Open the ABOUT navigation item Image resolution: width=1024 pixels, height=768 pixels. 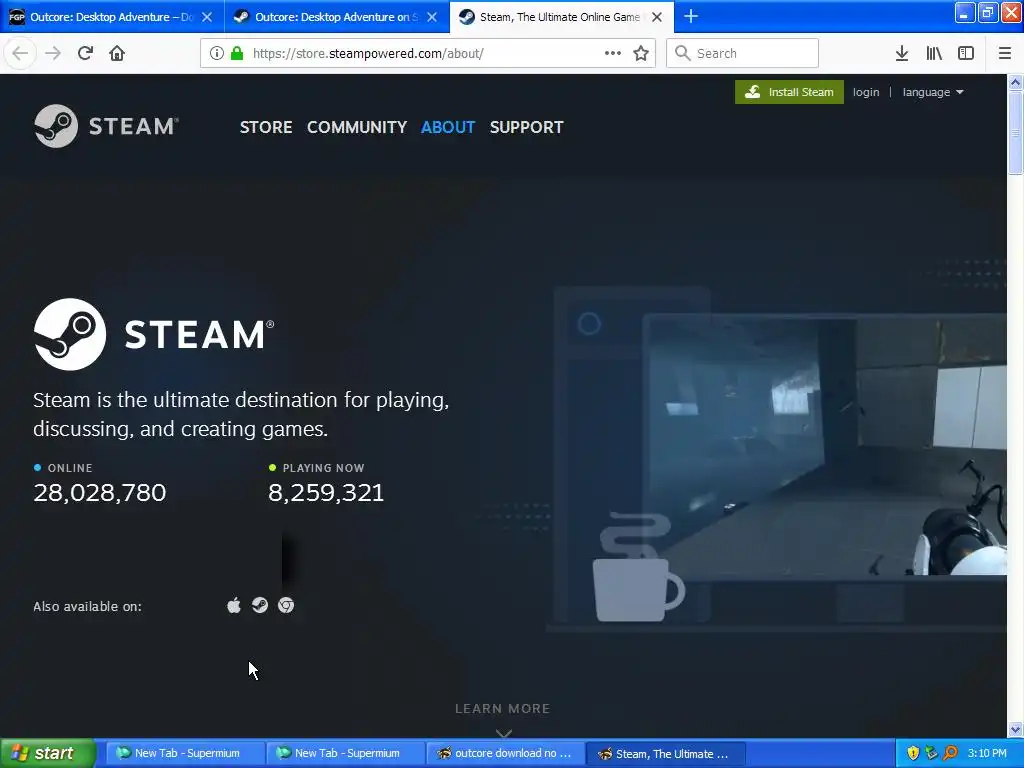(x=448, y=127)
